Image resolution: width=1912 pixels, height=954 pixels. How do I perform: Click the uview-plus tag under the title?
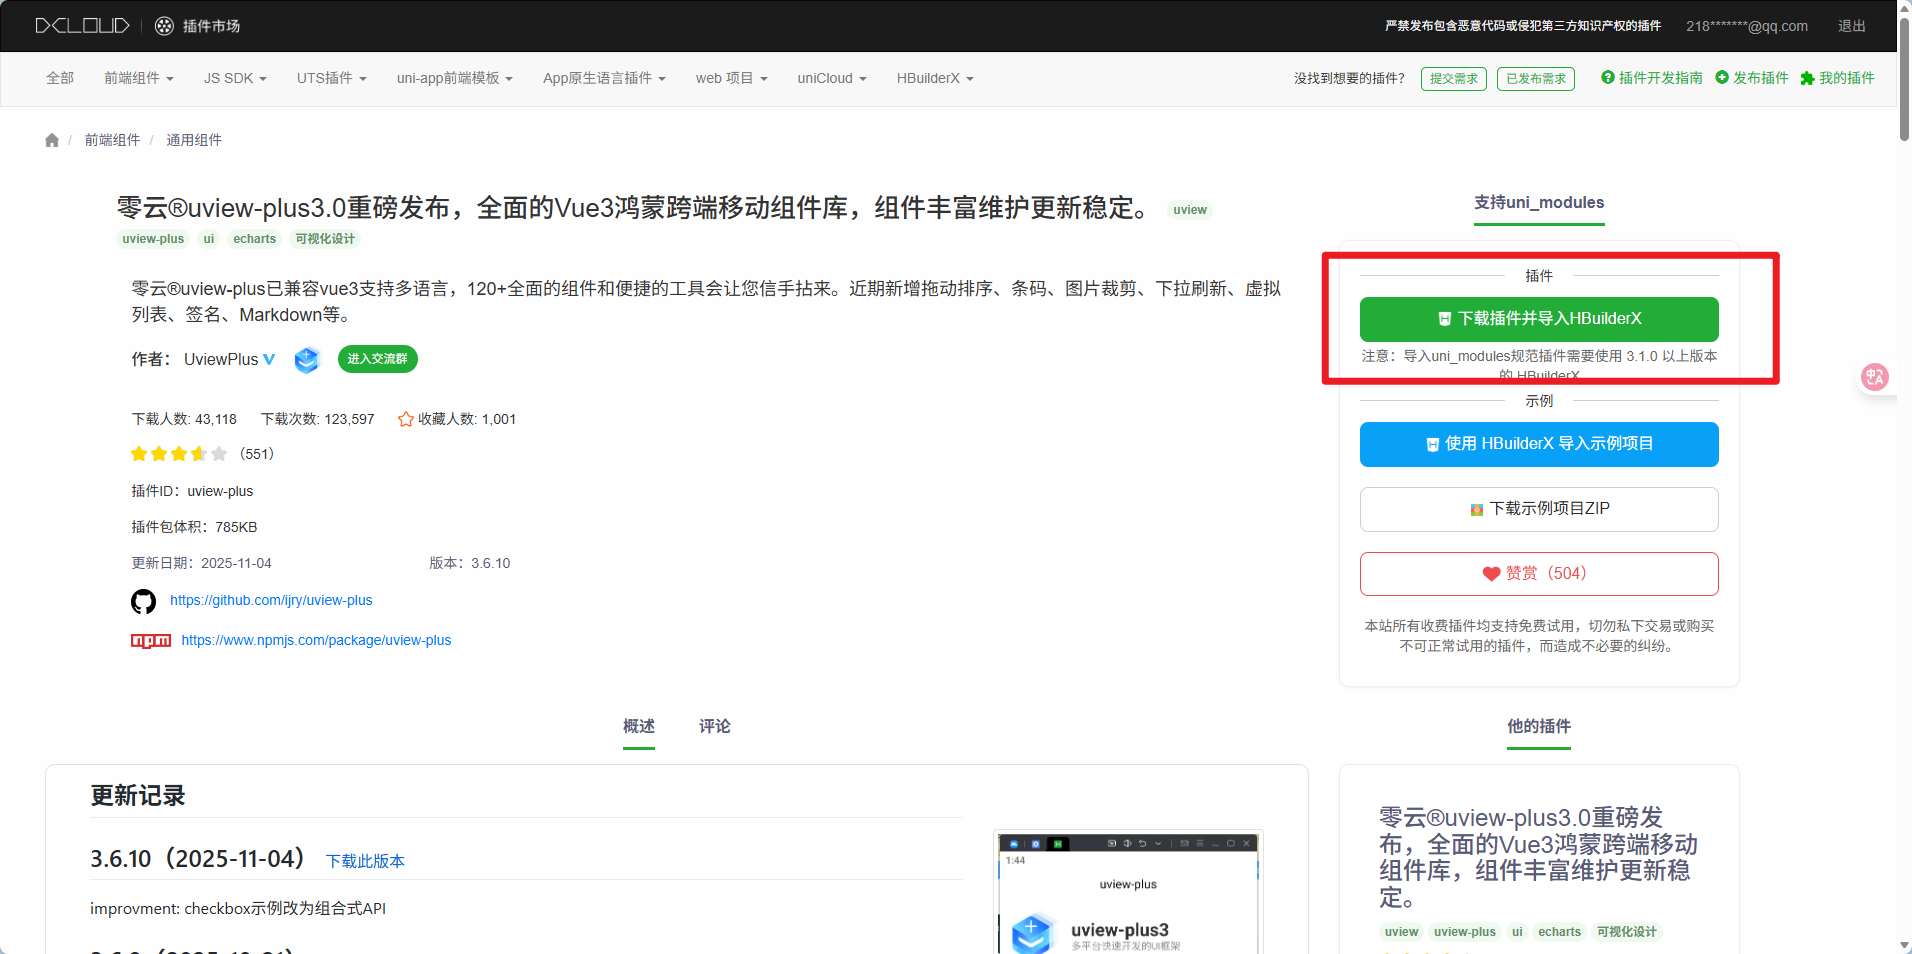pos(153,239)
